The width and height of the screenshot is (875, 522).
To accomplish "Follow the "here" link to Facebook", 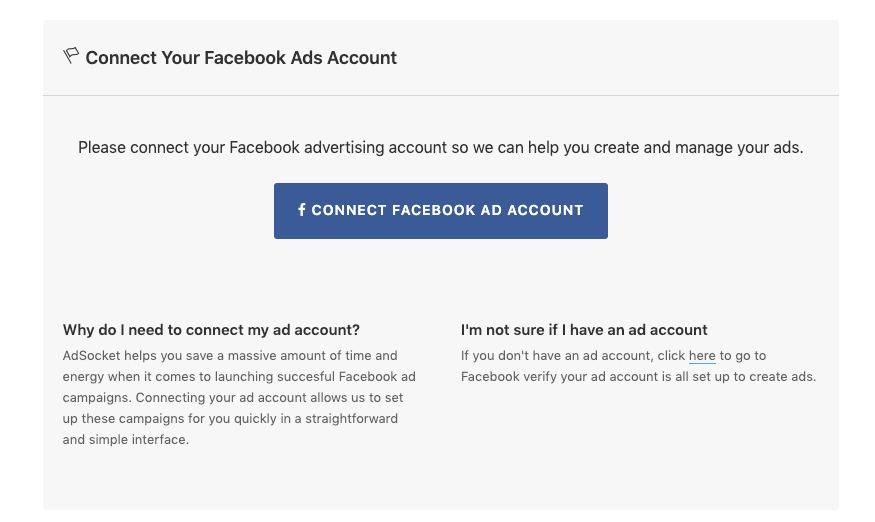I will pyautogui.click(x=702, y=356).
